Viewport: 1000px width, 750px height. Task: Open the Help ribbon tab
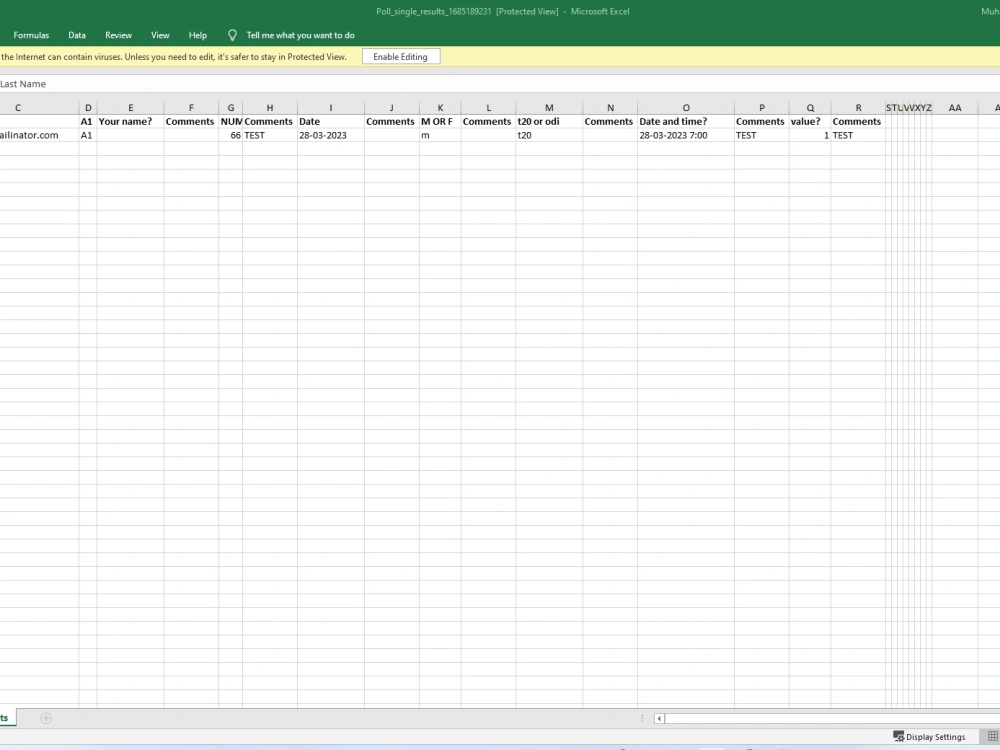tap(197, 35)
